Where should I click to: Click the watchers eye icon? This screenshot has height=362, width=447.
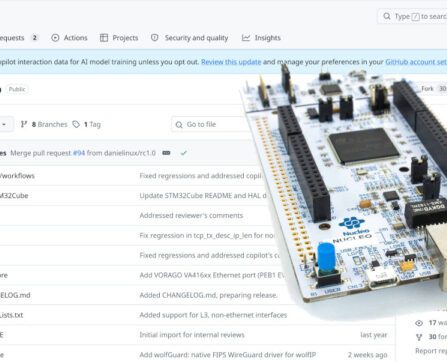tap(419, 323)
